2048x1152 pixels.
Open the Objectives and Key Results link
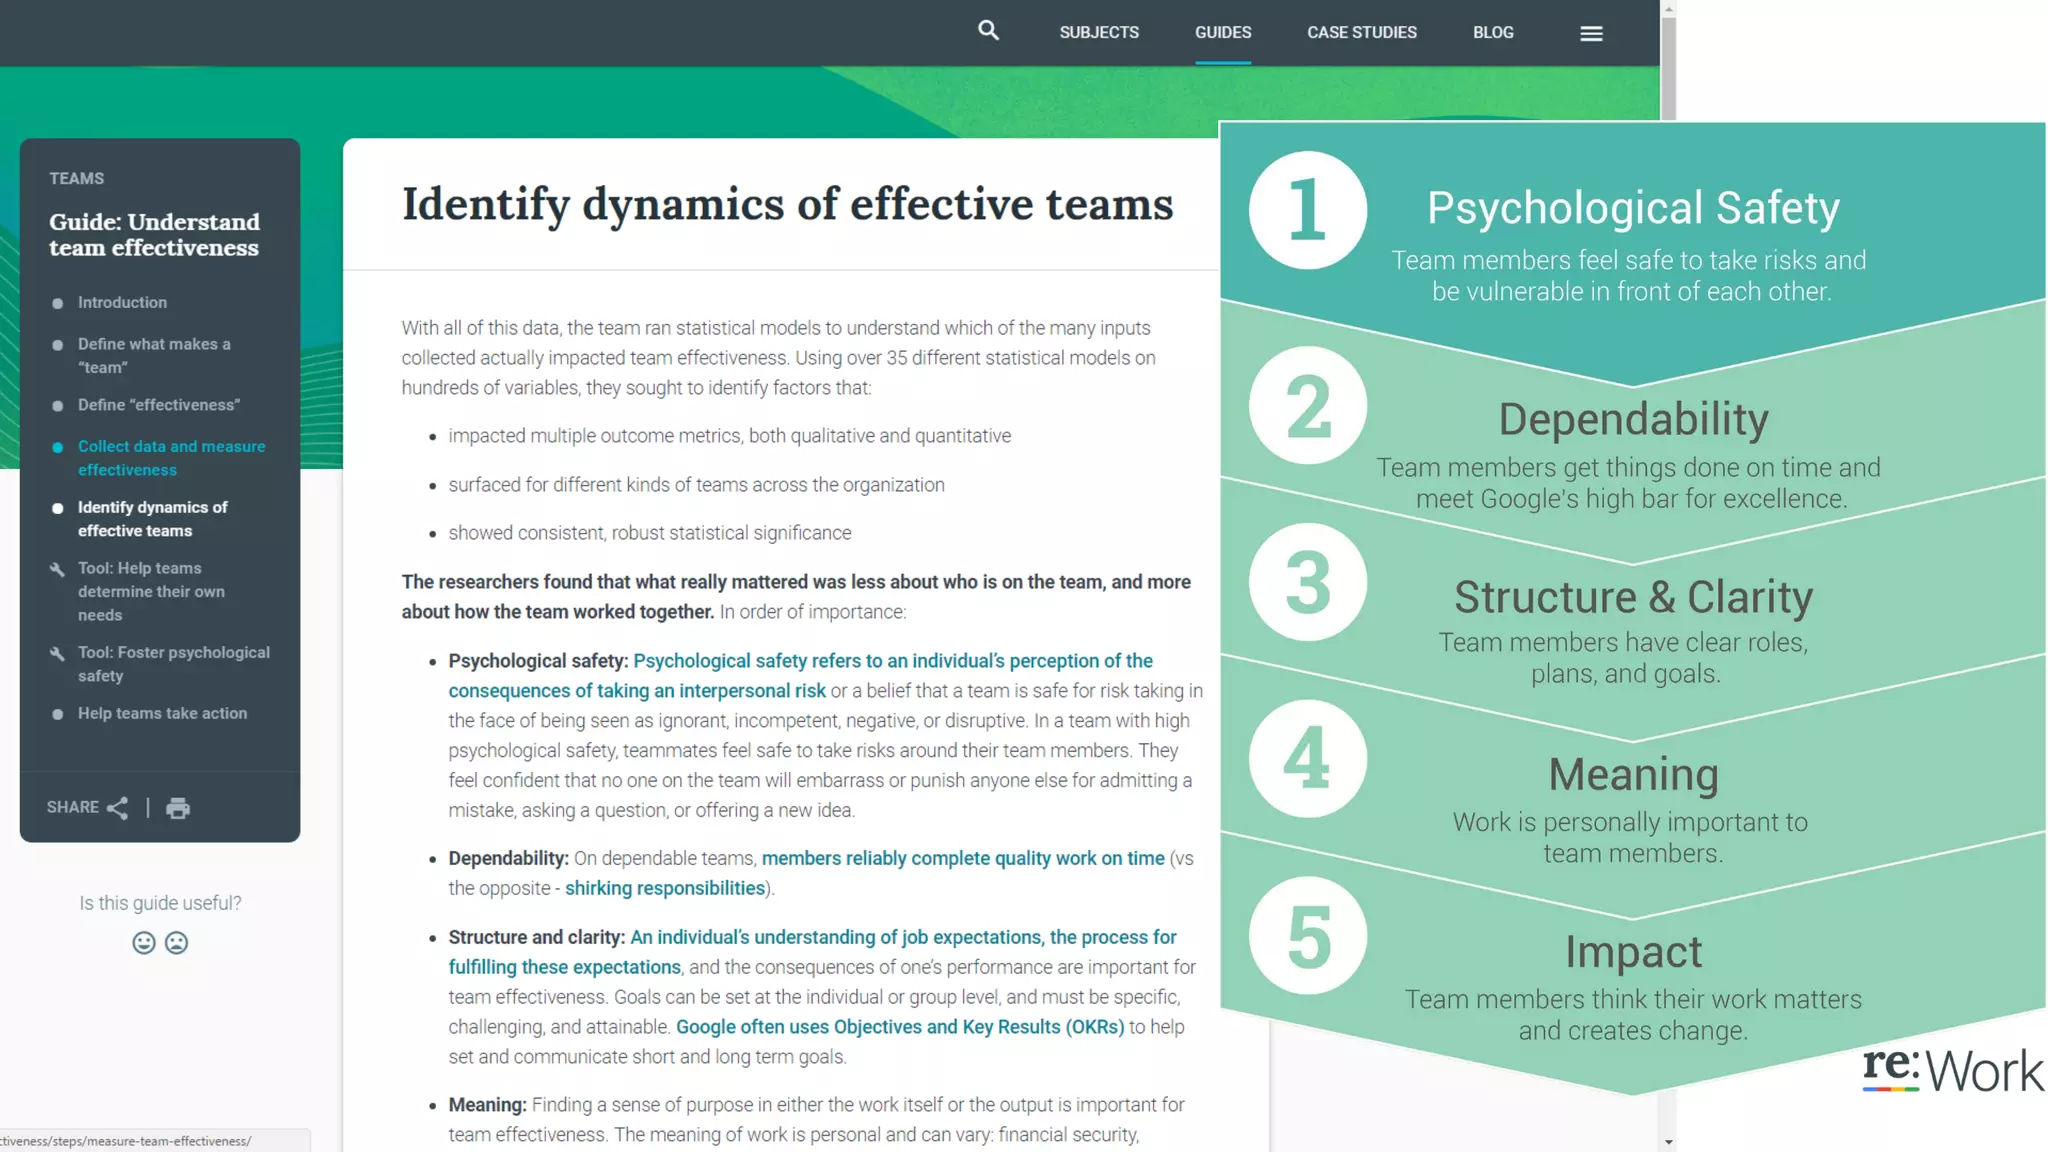899,1027
